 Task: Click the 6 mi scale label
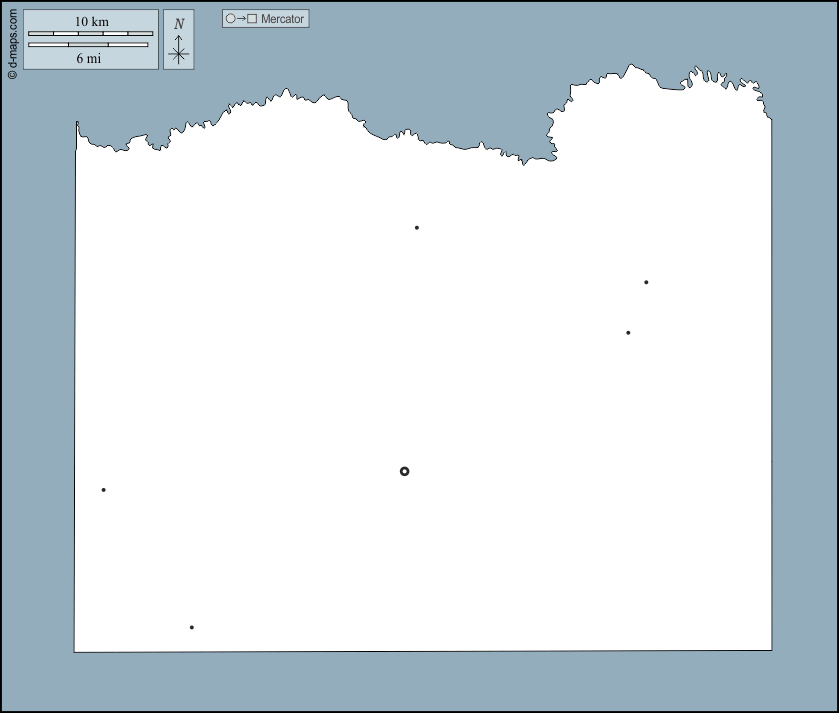coord(89,58)
